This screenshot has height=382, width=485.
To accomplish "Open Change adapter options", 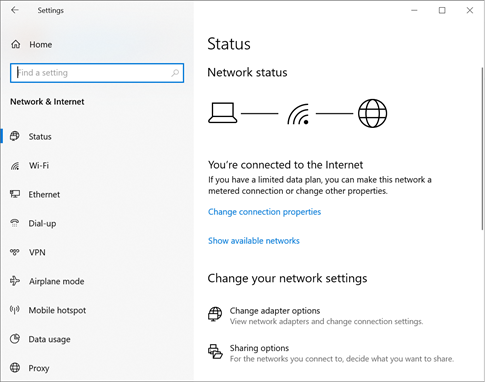I will click(x=275, y=311).
